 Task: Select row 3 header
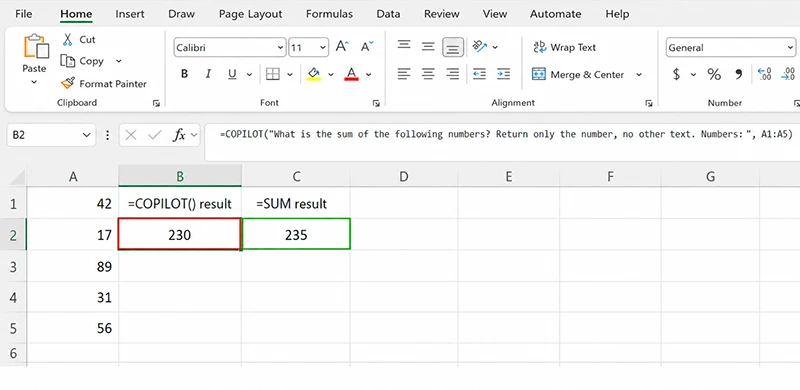click(x=13, y=266)
